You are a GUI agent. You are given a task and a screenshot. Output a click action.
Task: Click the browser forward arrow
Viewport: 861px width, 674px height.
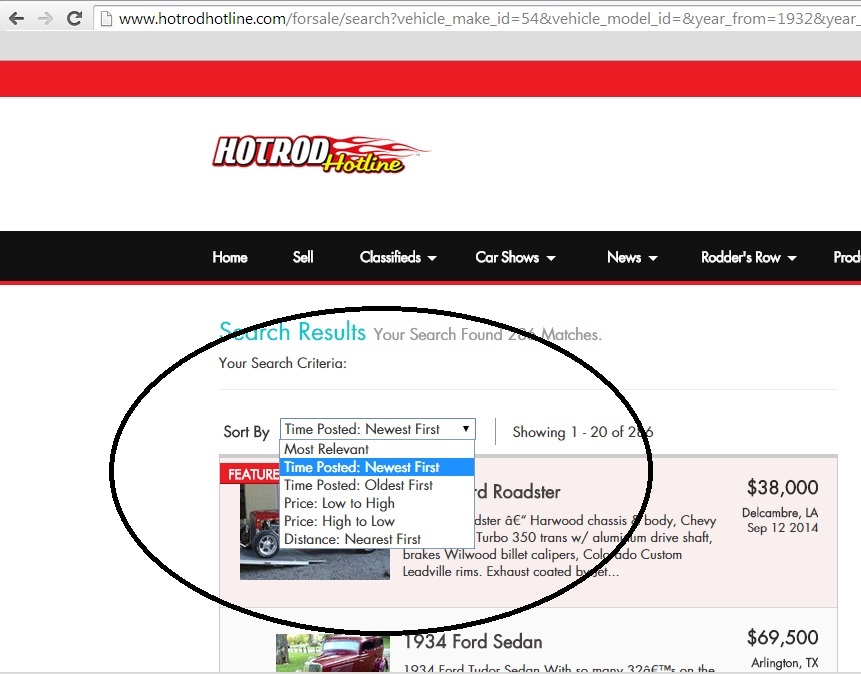tap(45, 18)
